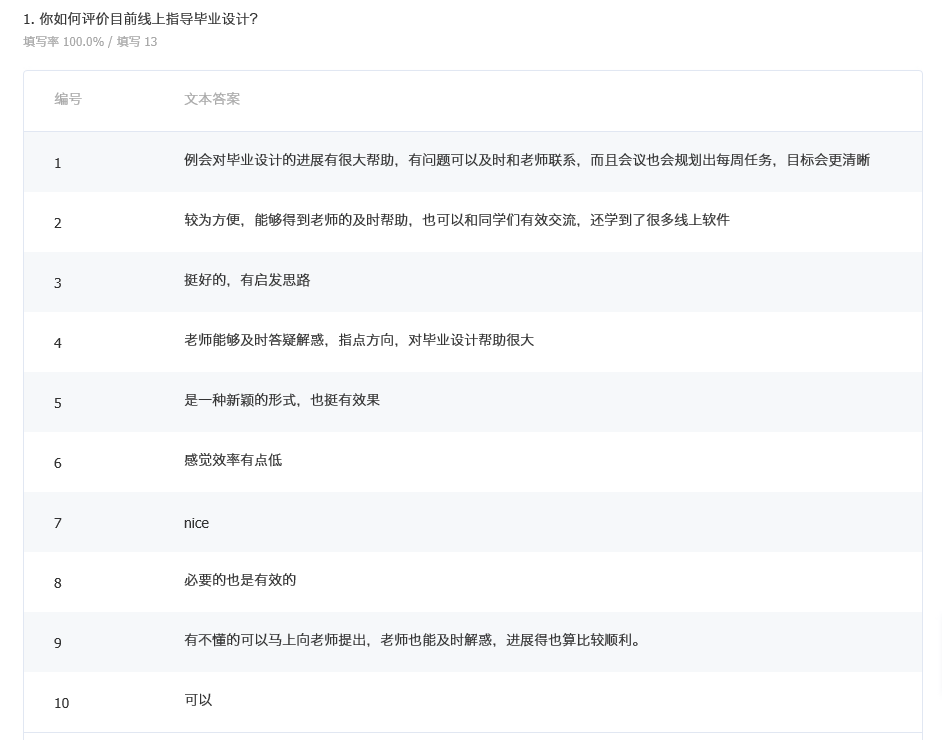Image resolution: width=942 pixels, height=740 pixels.
Task: Select the answer starting with 有不懂的可以马上
Action: click(x=414, y=640)
